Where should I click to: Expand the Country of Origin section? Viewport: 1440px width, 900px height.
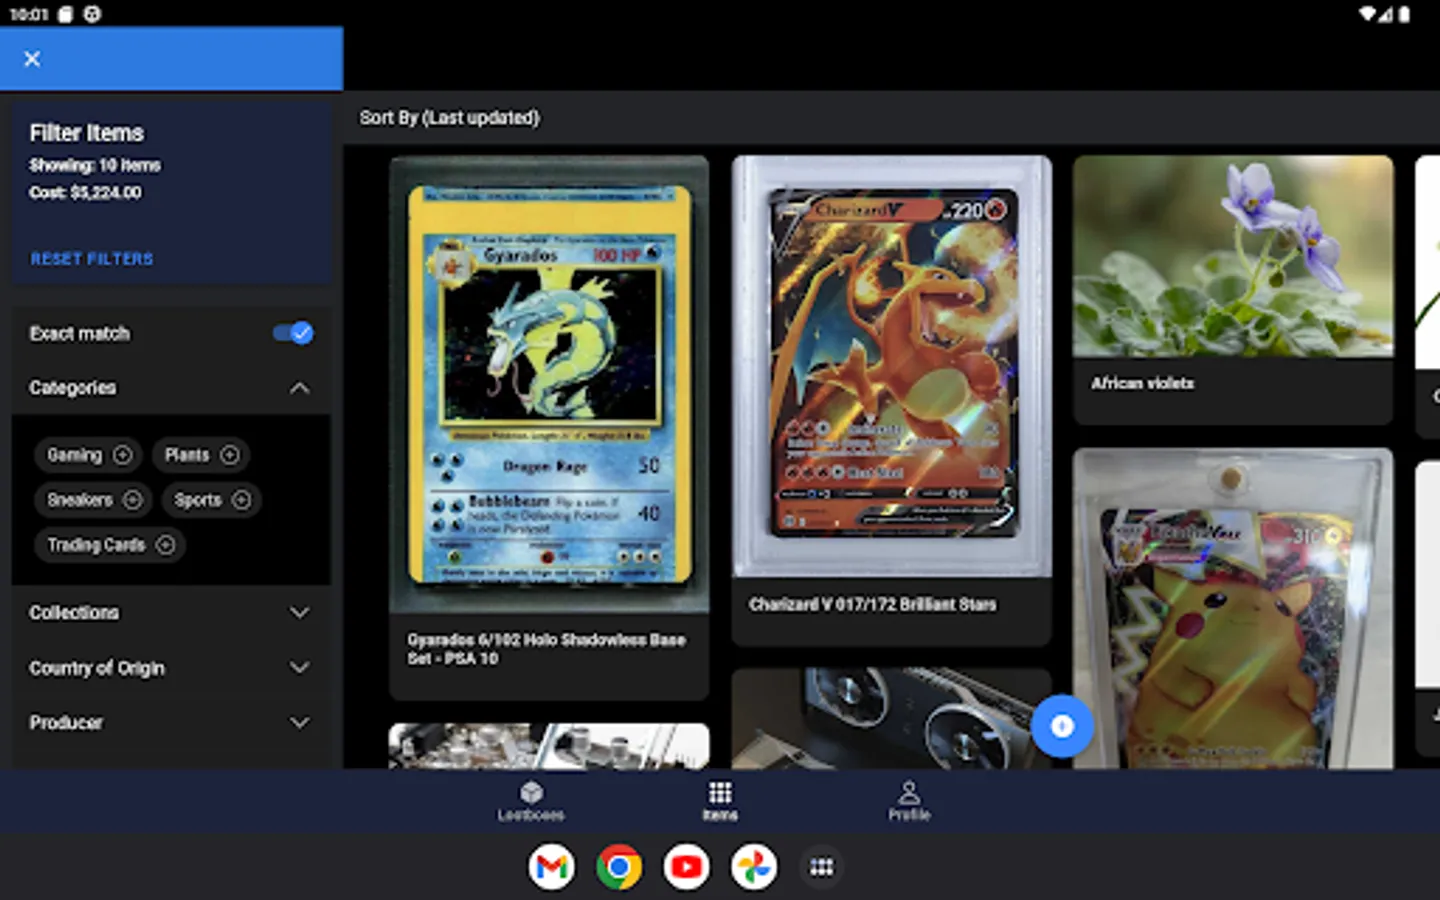pos(170,668)
